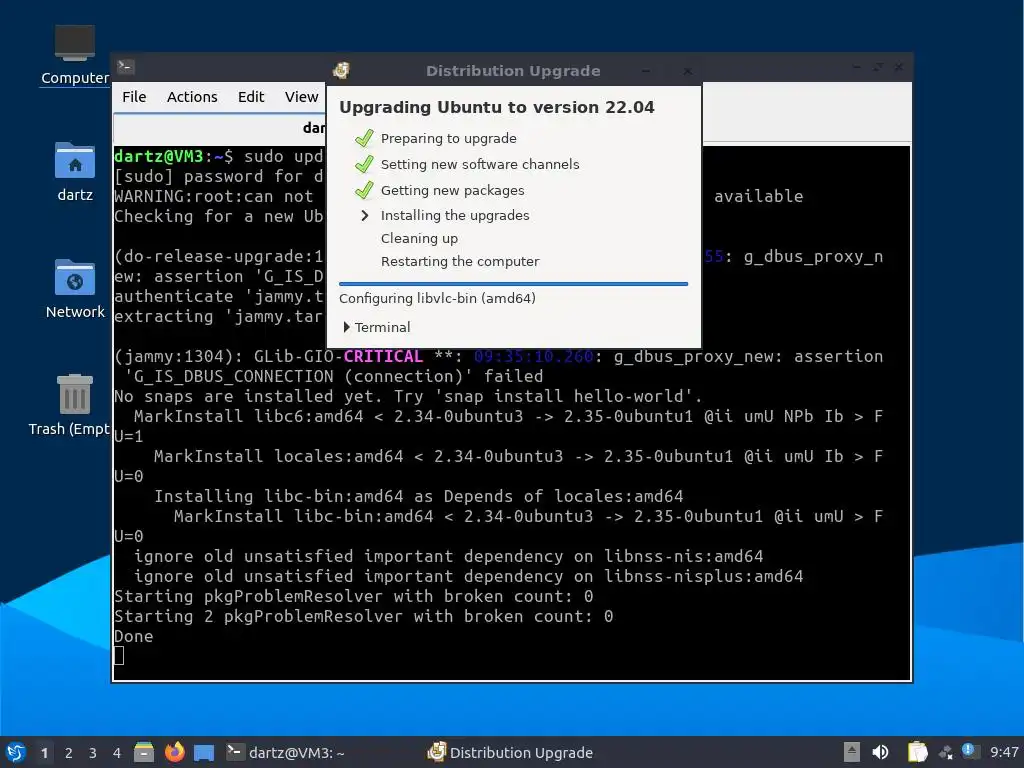Click the Setting new software channels checkmark
The height and width of the screenshot is (768, 1024).
click(x=364, y=164)
